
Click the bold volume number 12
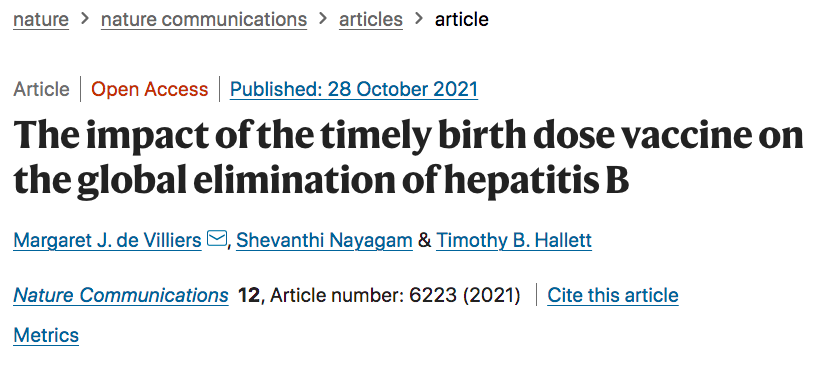(248, 295)
